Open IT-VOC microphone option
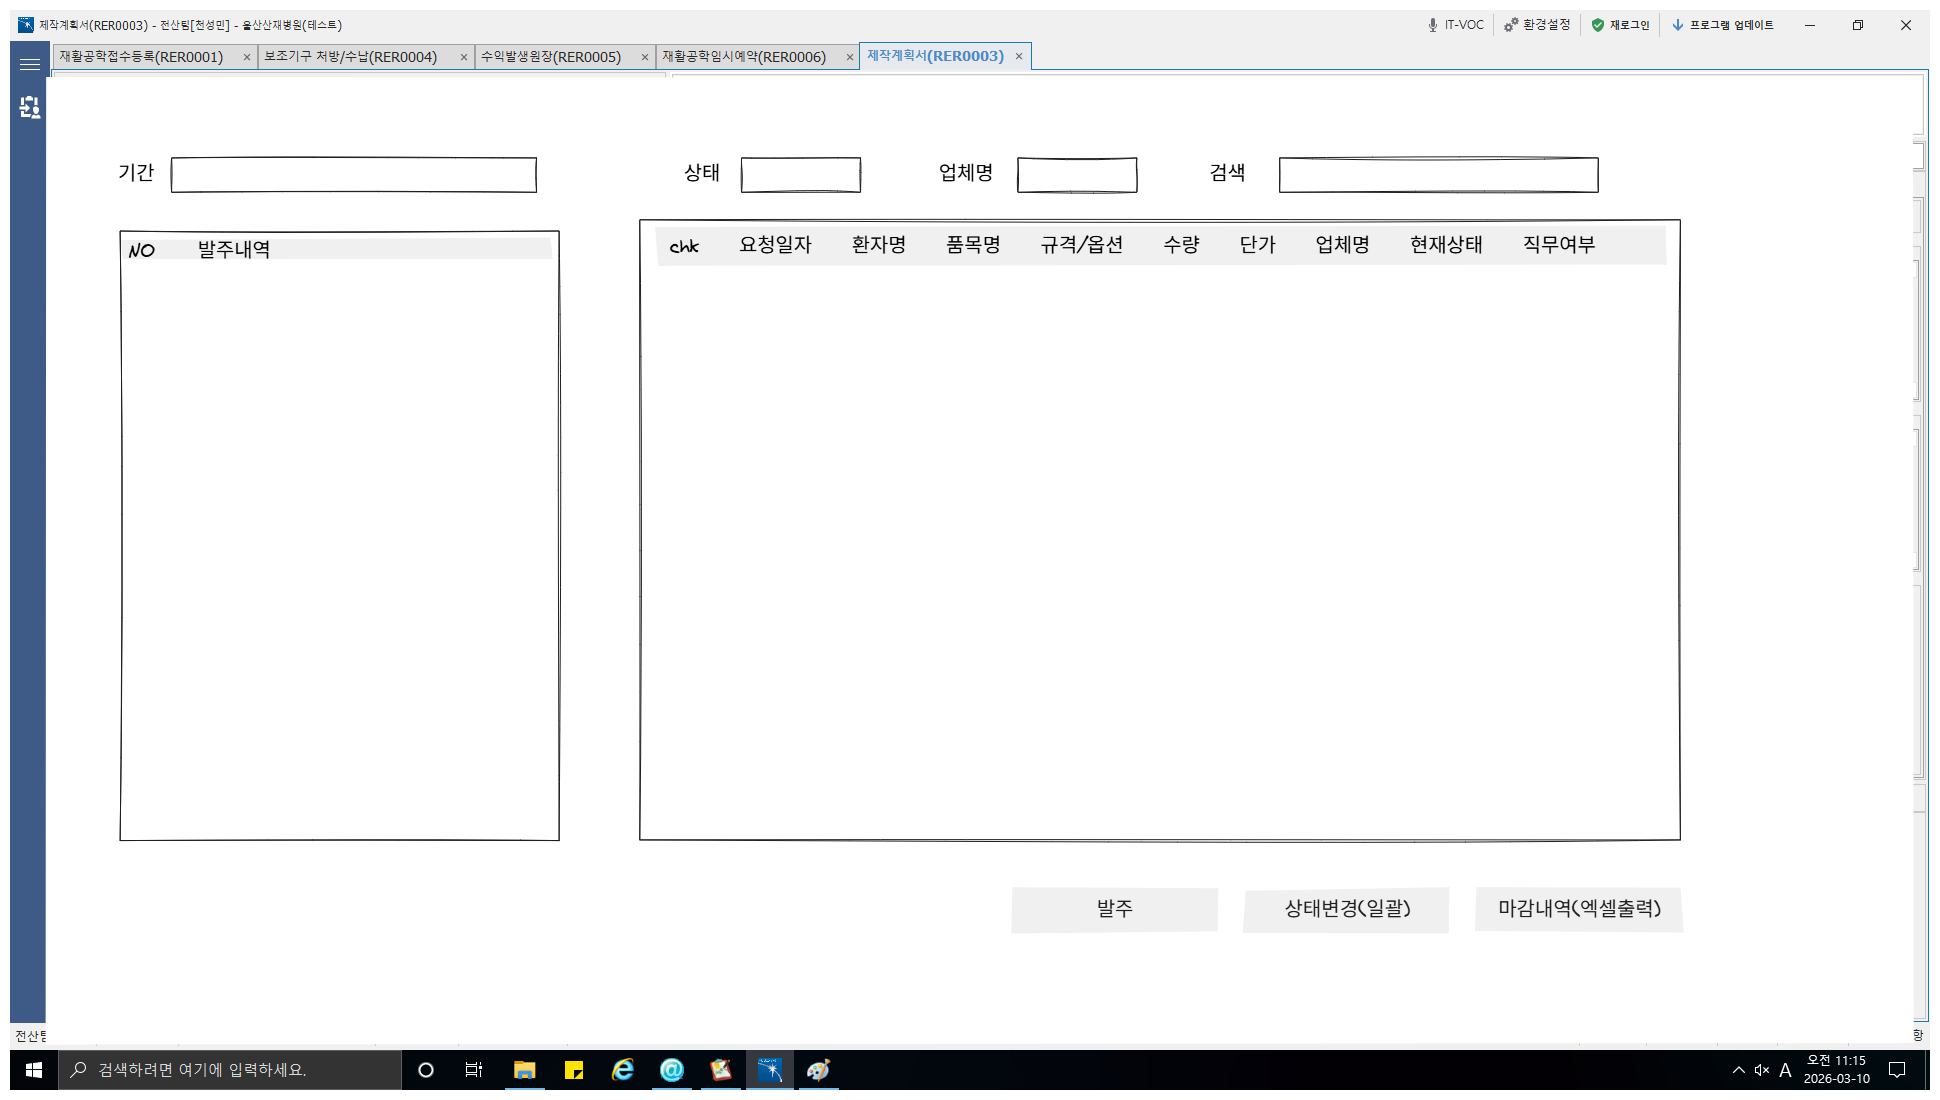 [1455, 25]
